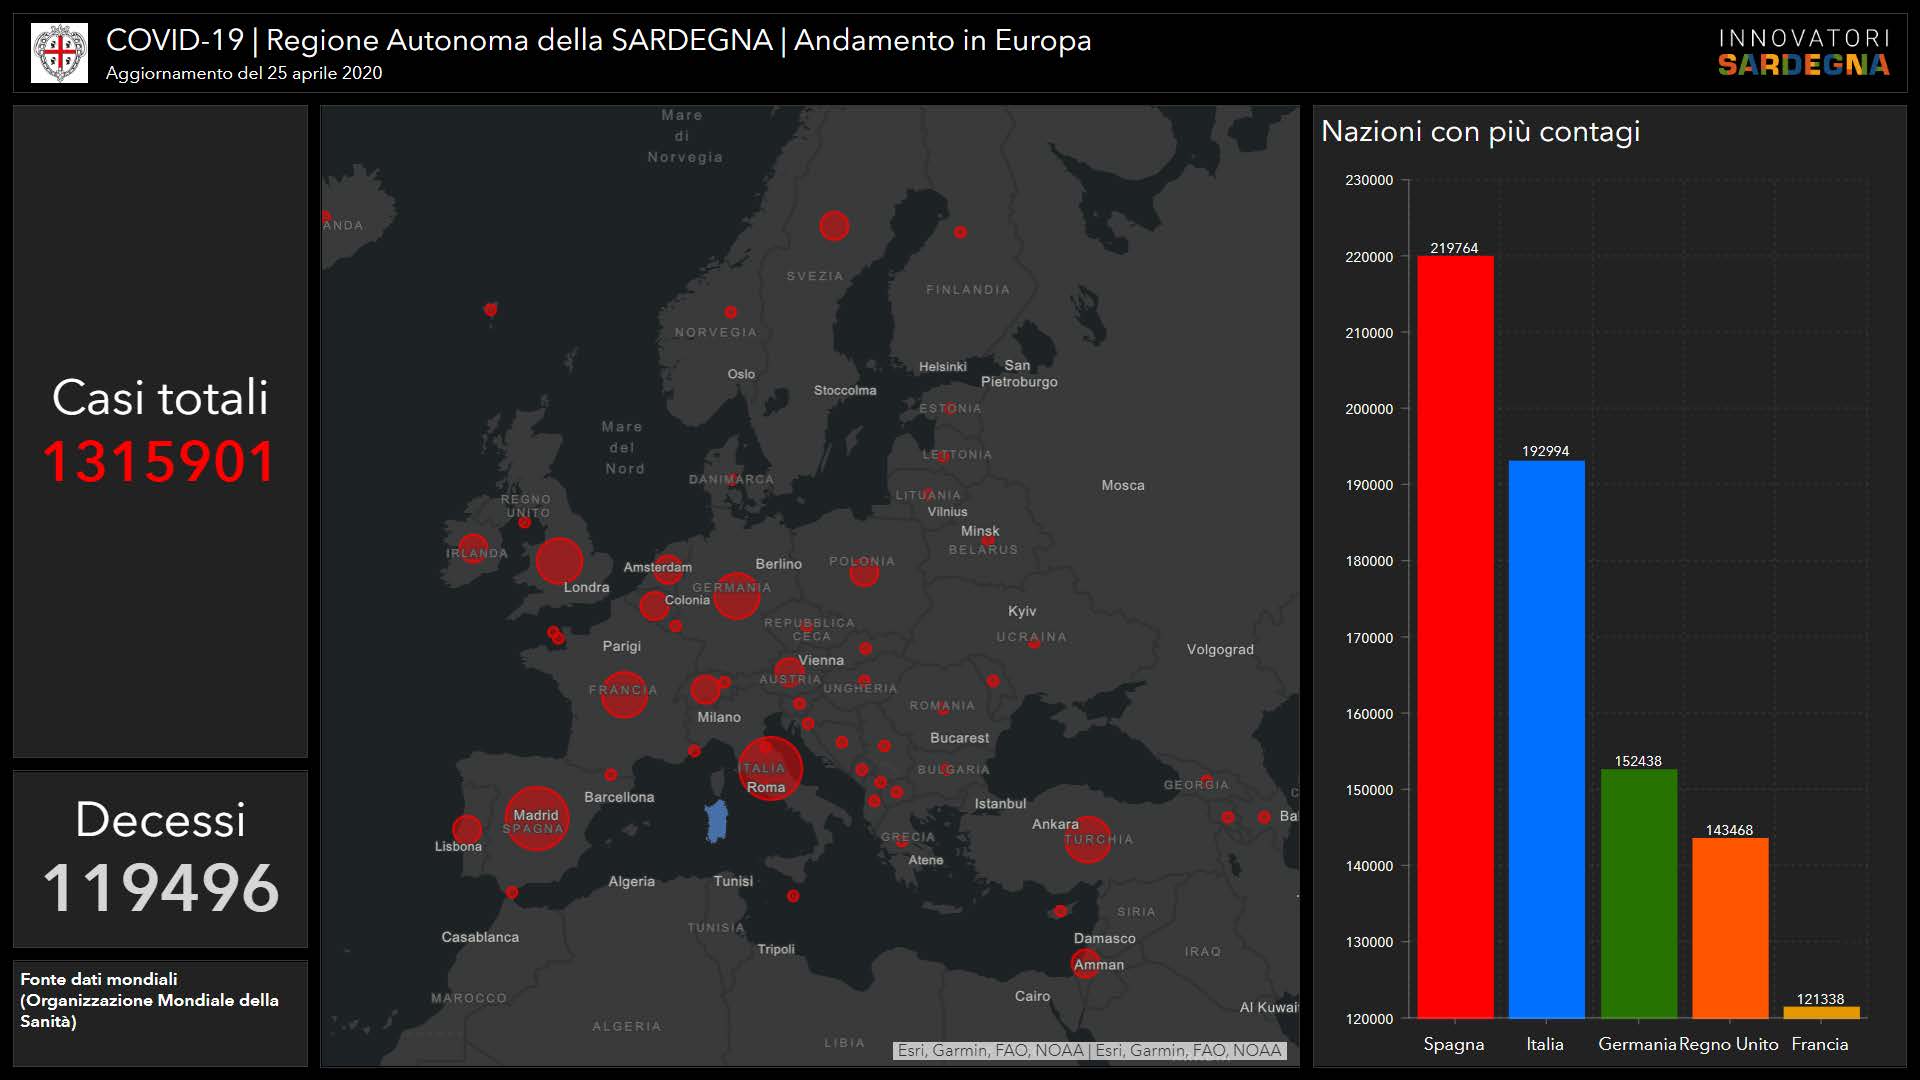Click the Casi totali number 1315901
This screenshot has width=1920, height=1080.
(160, 462)
